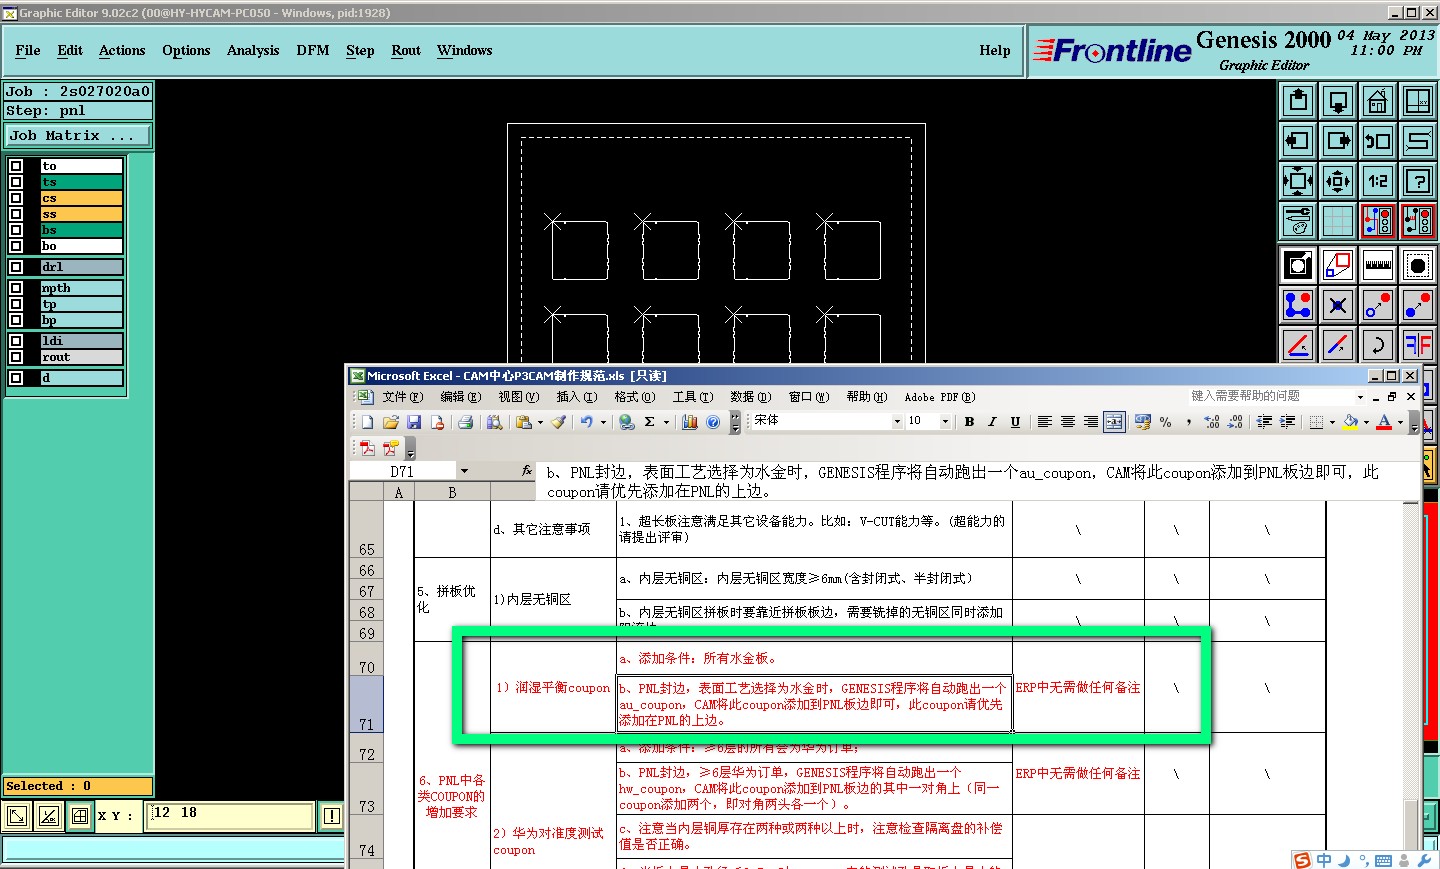
Task: Click the Save icon in Excel toolbar
Action: point(413,422)
